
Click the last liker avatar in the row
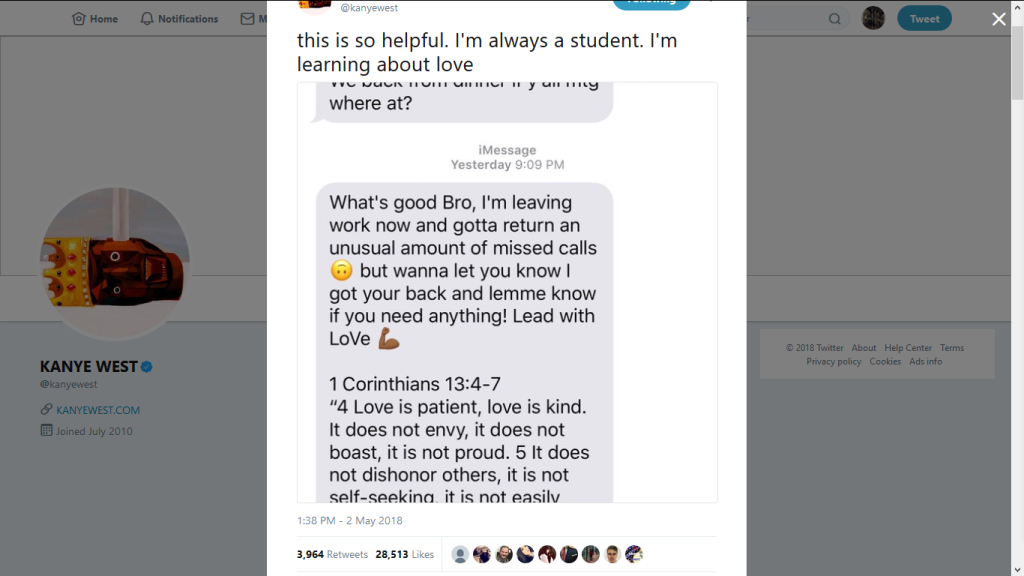634,554
